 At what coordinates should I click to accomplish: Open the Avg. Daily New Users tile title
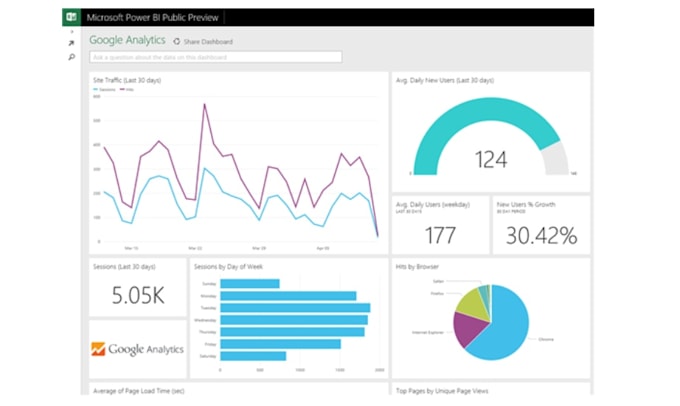pos(445,80)
